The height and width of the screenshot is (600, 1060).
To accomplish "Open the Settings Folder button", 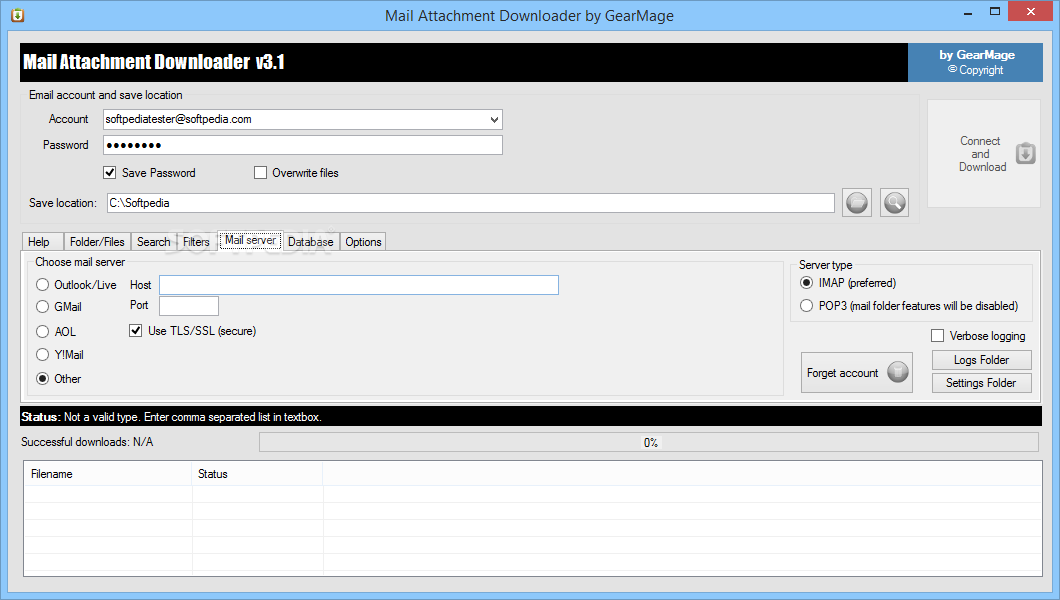I will (982, 383).
